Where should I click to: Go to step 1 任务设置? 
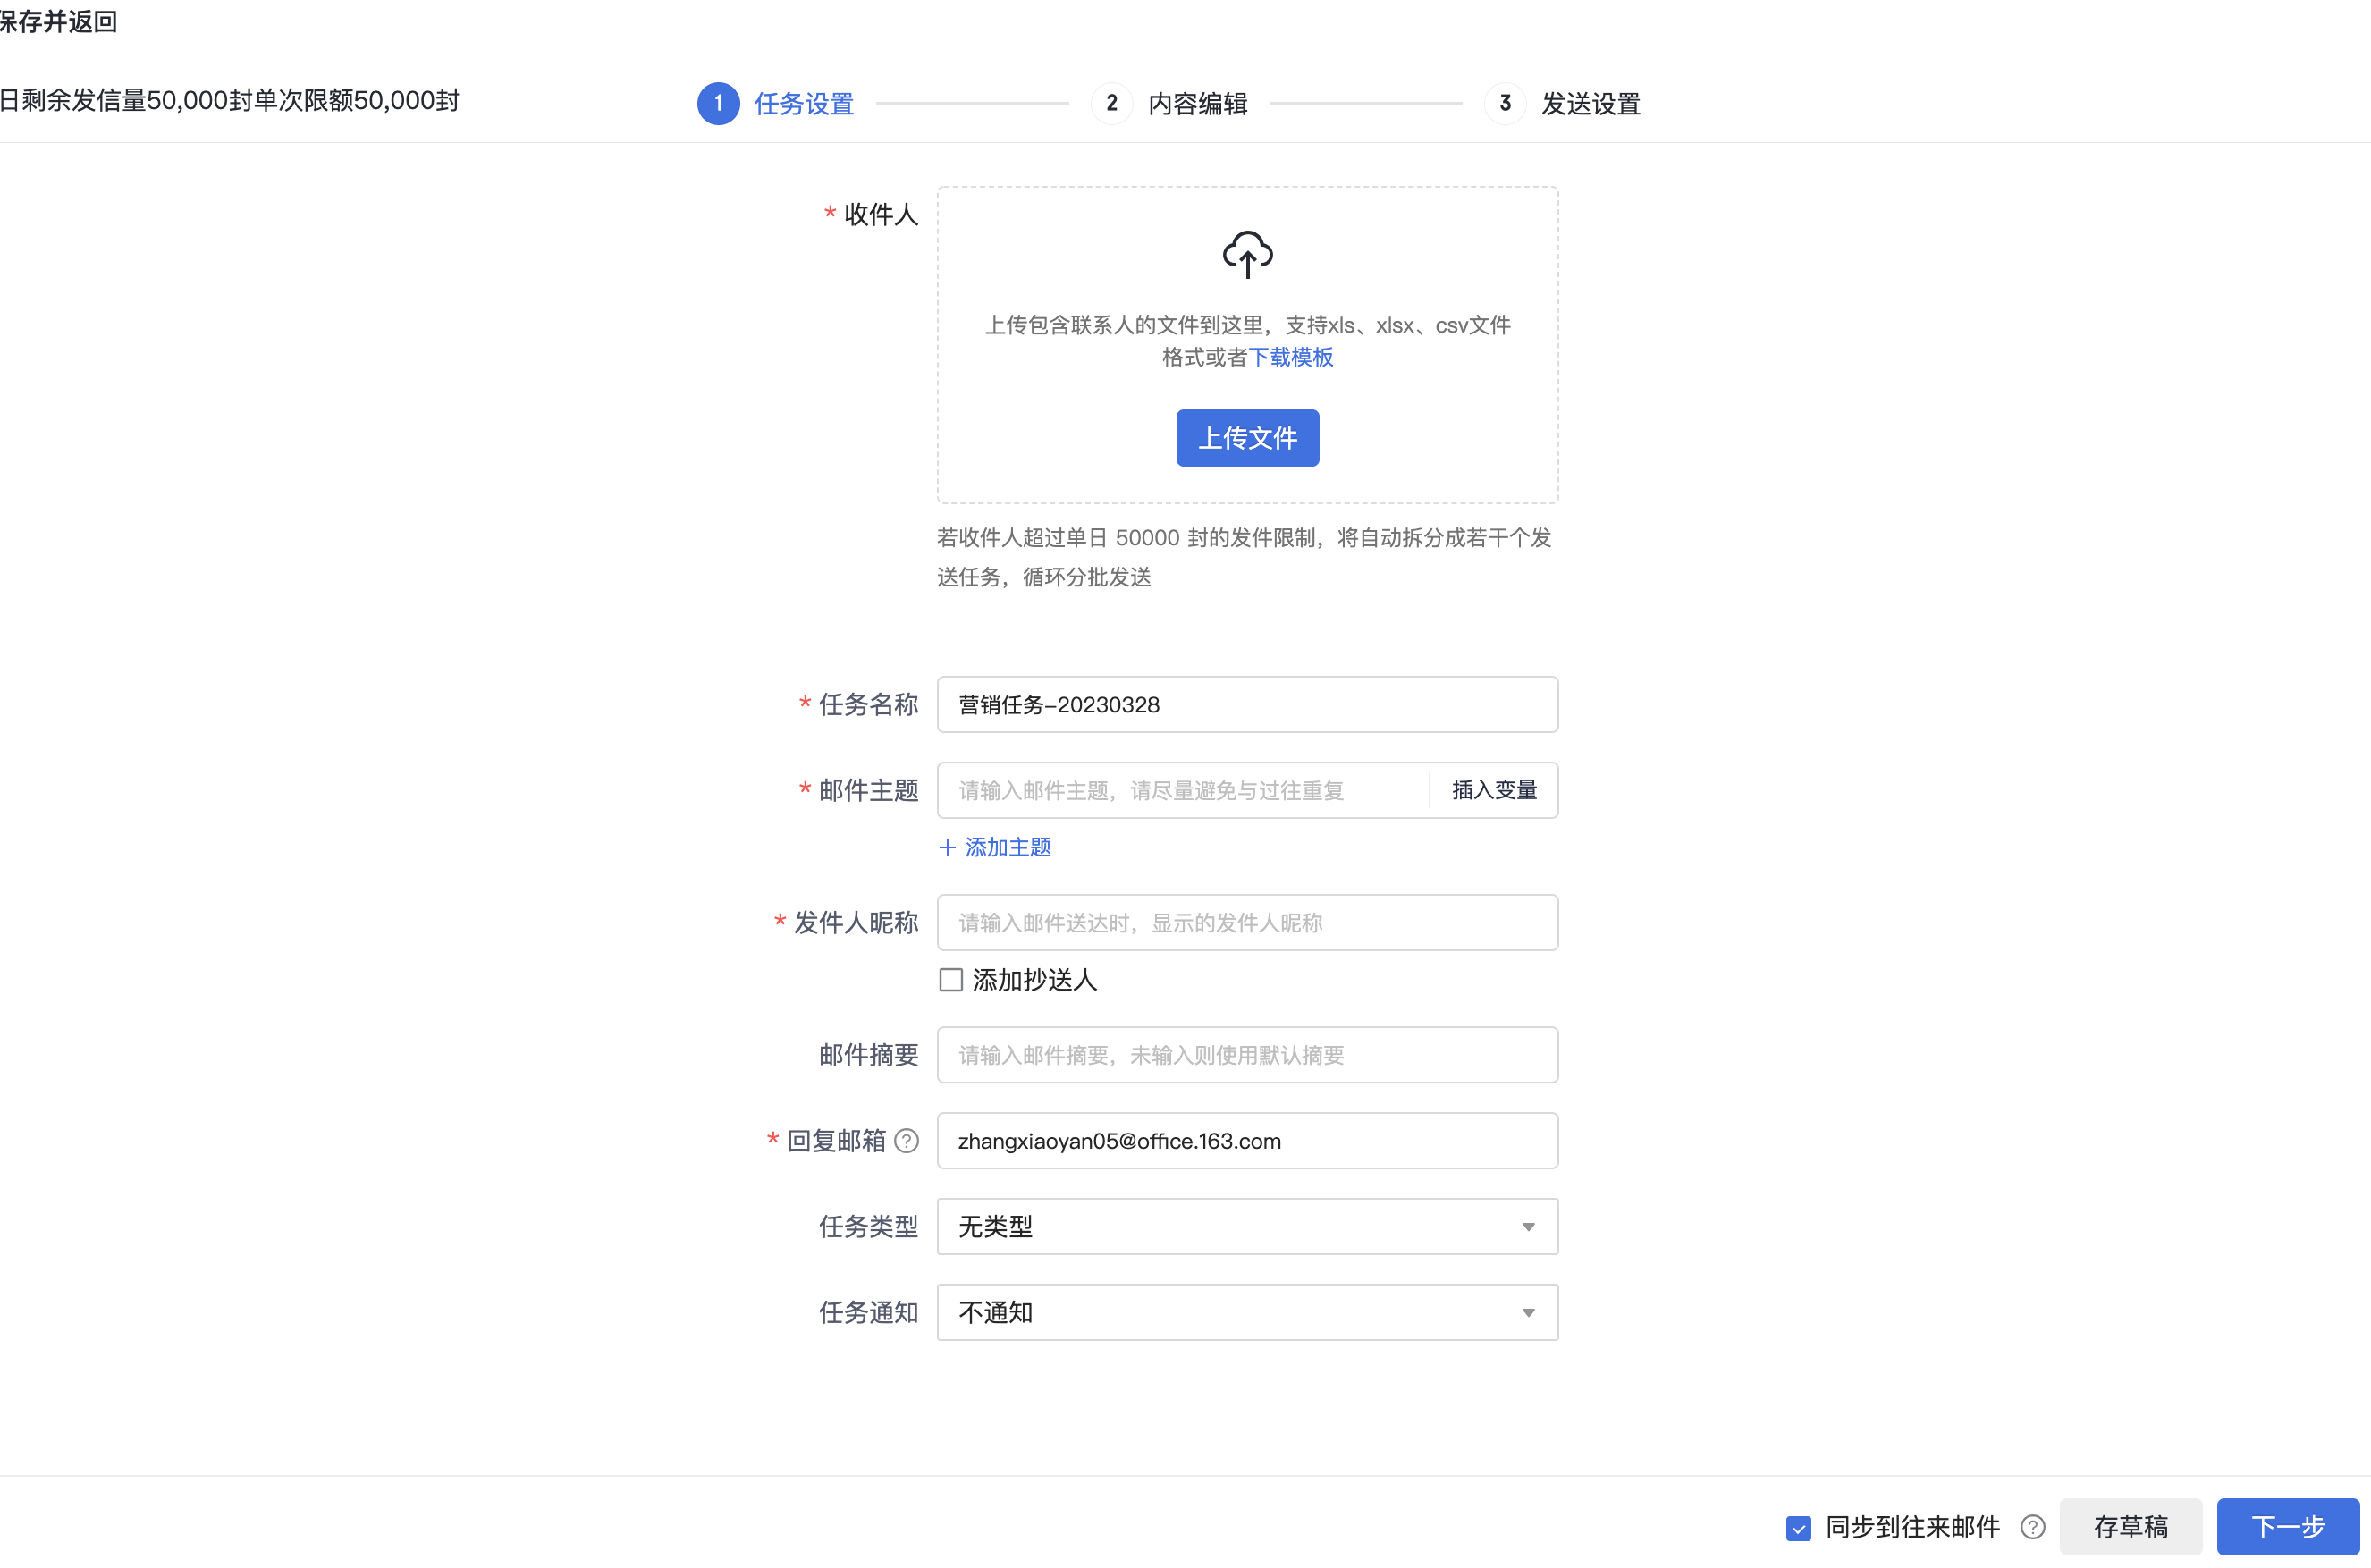click(x=775, y=103)
